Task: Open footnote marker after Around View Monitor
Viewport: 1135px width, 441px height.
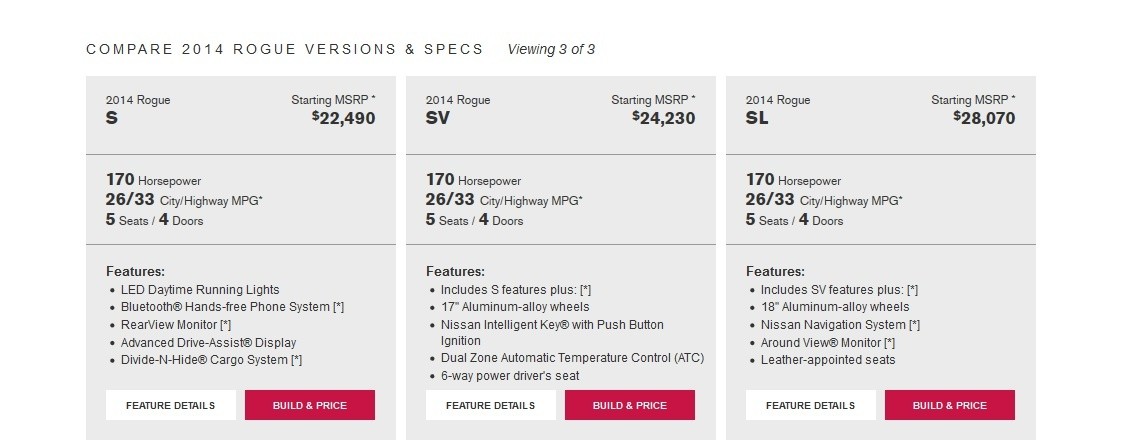Action: pyautogui.click(x=890, y=343)
